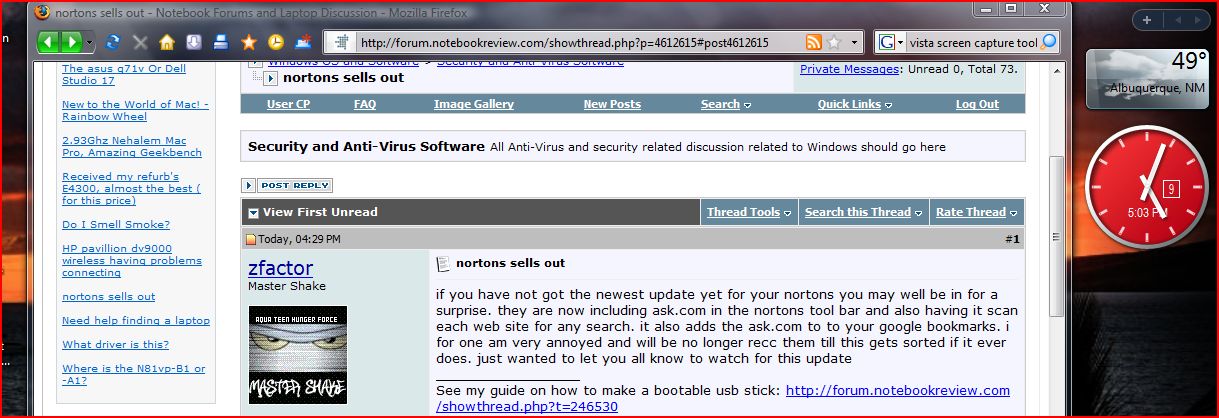Image resolution: width=1219 pixels, height=418 pixels.
Task: Open the back/forward history dropdown arrow
Action: click(90, 43)
